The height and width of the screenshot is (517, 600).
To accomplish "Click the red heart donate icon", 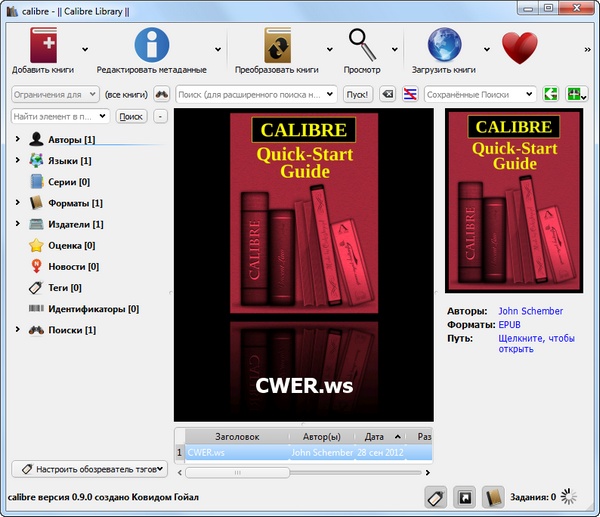I will pyautogui.click(x=520, y=47).
